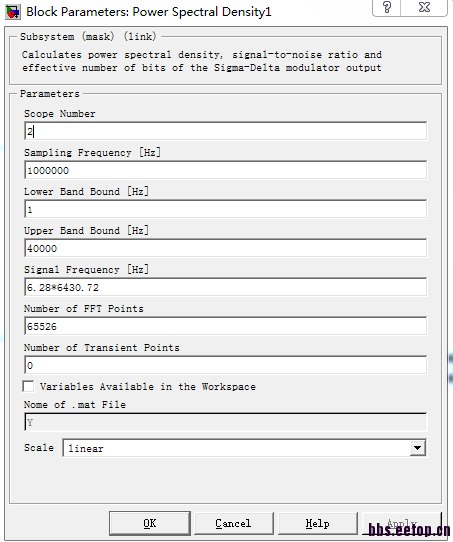Click the Upper Band Bound field showing 40000
Screen dimensions: 453x542
pyautogui.click(x=225, y=248)
